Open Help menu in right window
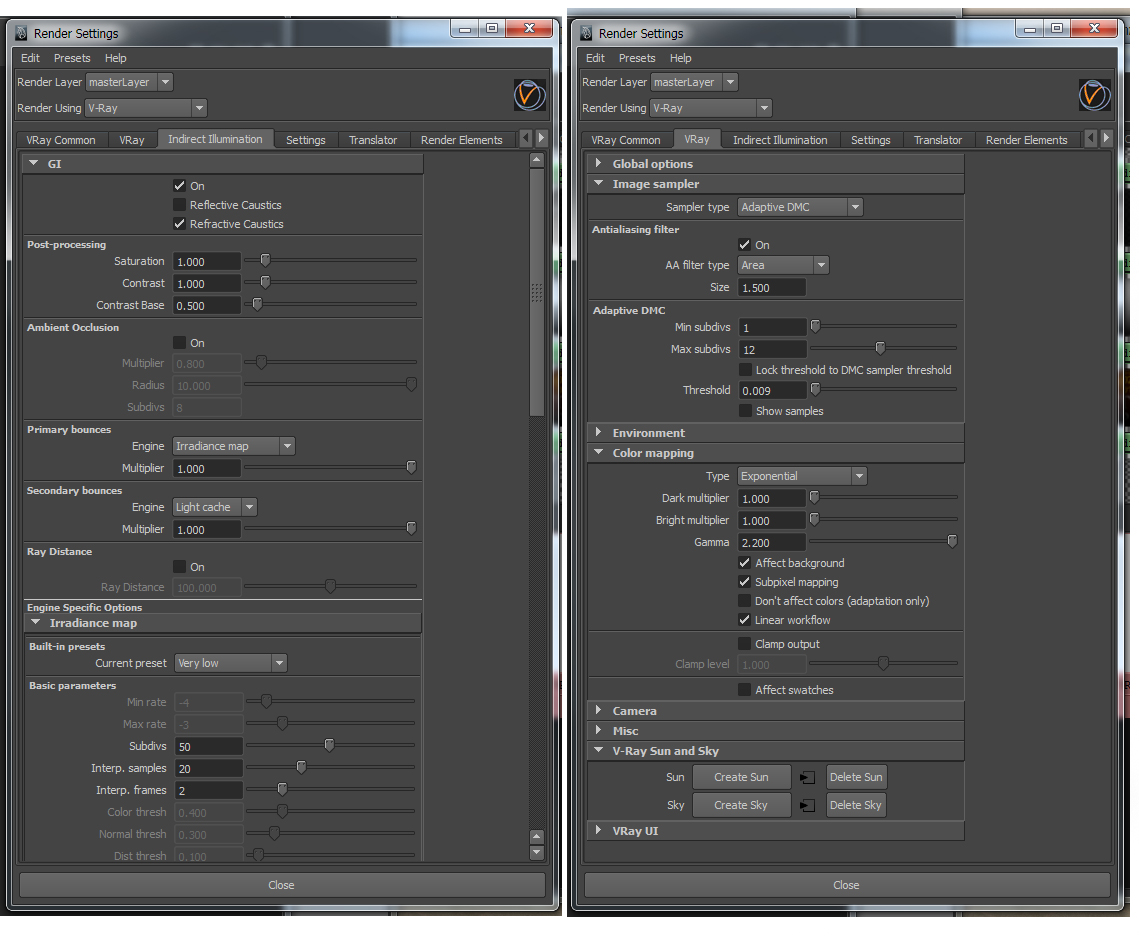Viewport: 1139px width, 936px height. coord(681,58)
